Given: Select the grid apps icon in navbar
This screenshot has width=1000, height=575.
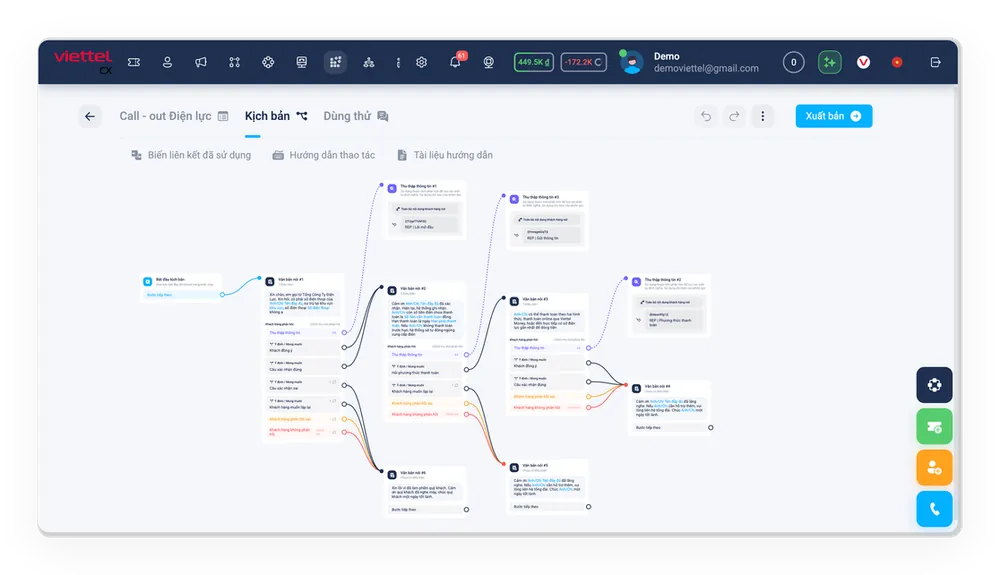Looking at the screenshot, I should pos(335,62).
